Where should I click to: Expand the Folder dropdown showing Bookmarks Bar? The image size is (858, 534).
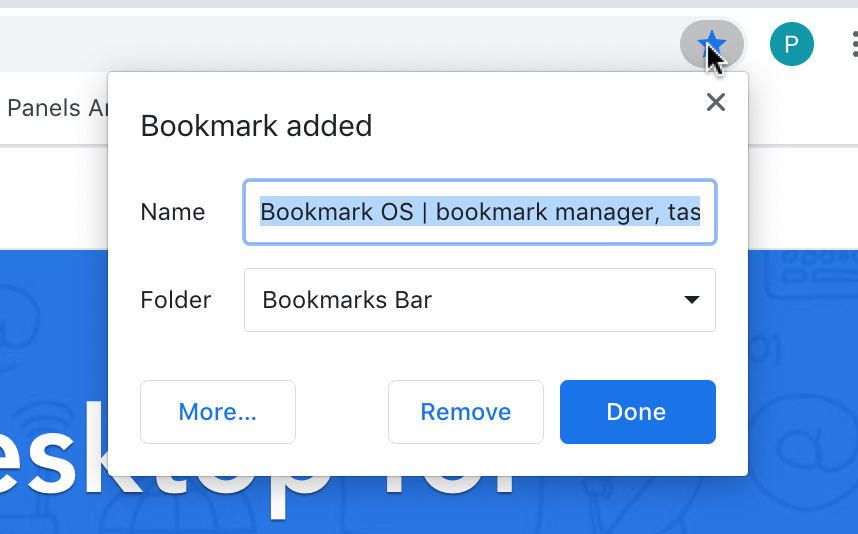click(x=480, y=300)
